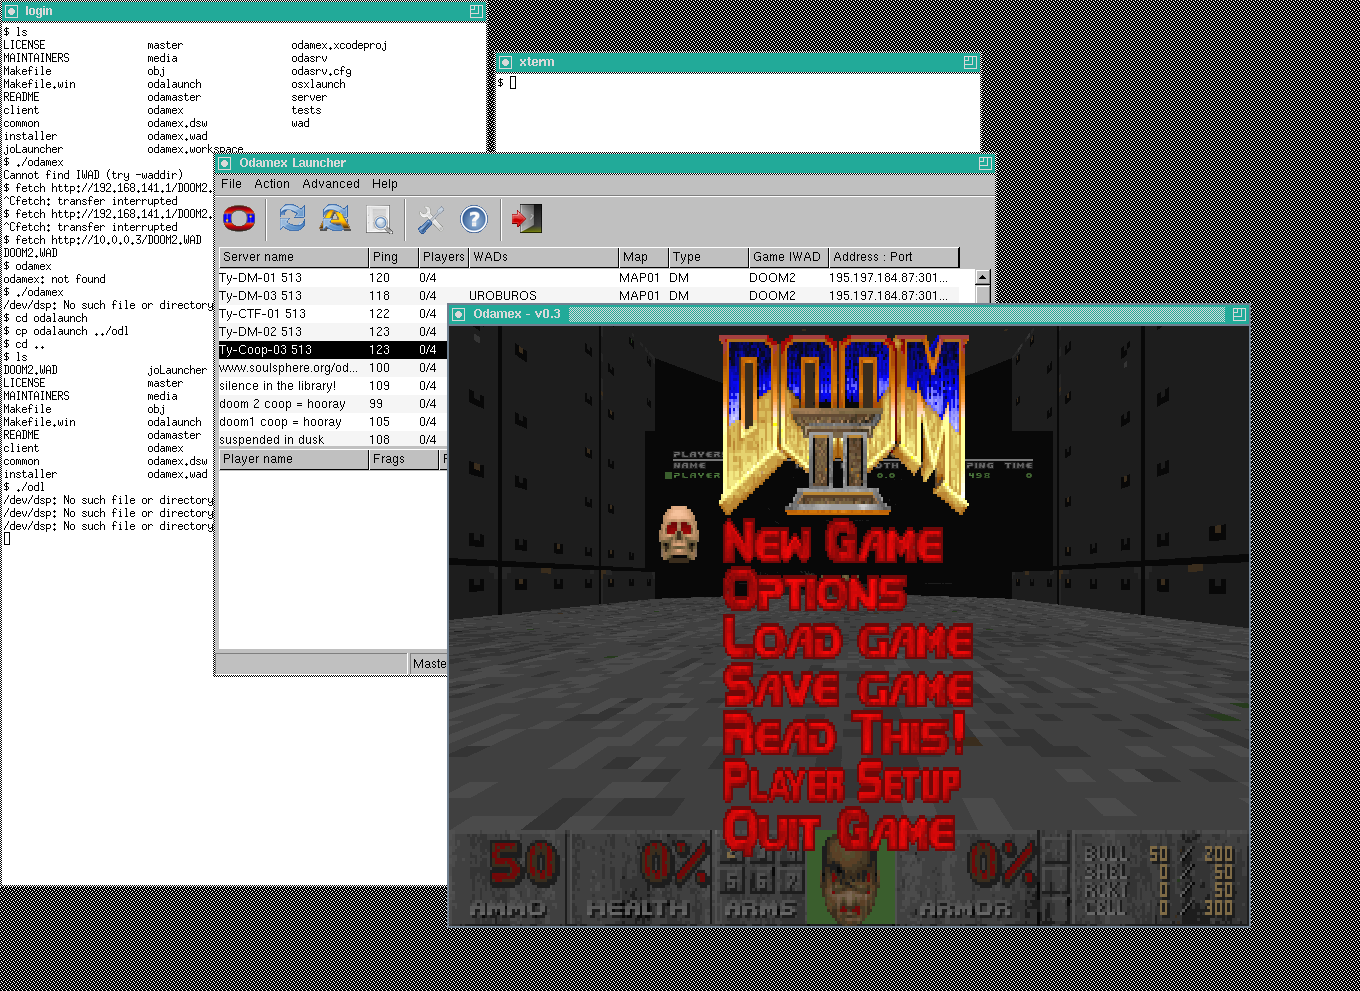Select server row www.soulsphere.org/od...

(333, 368)
